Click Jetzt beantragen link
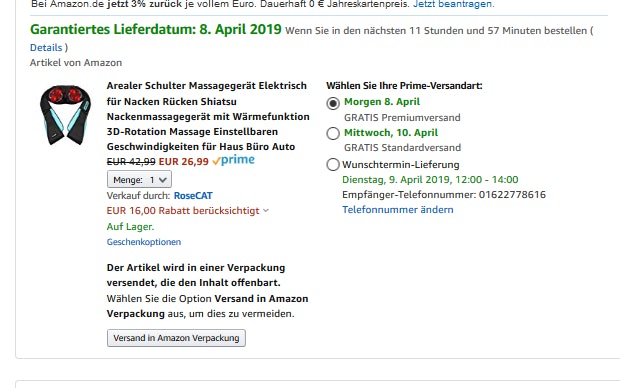The width and height of the screenshot is (620, 388). 454,4
